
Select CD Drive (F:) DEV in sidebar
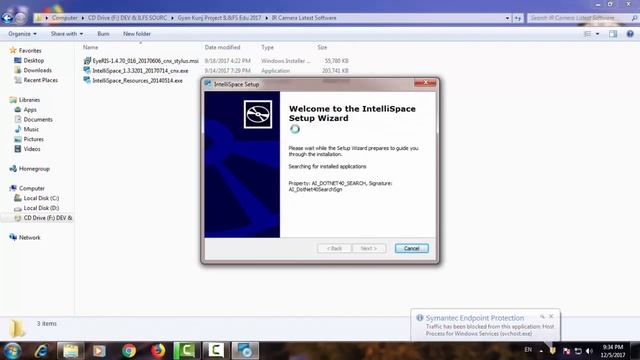48,218
